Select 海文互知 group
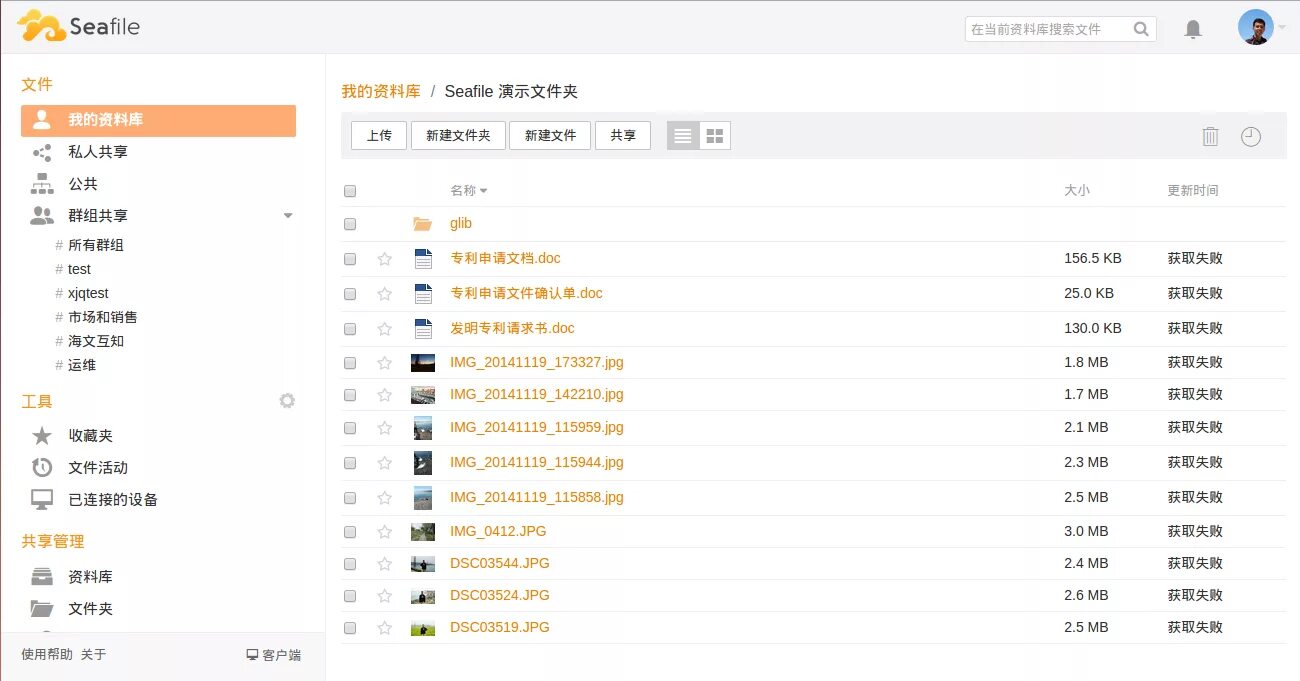Viewport: 1300px width, 681px height. click(x=96, y=341)
